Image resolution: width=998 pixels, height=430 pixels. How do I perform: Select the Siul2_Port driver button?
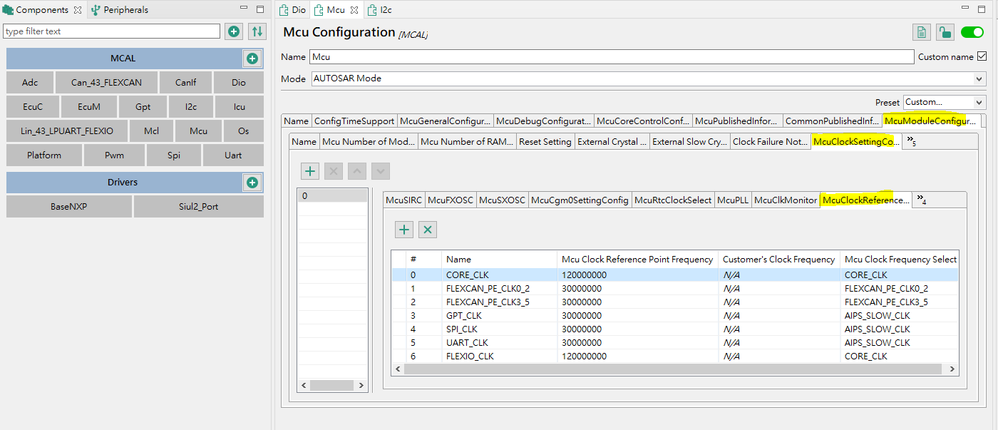pyautogui.click(x=198, y=207)
